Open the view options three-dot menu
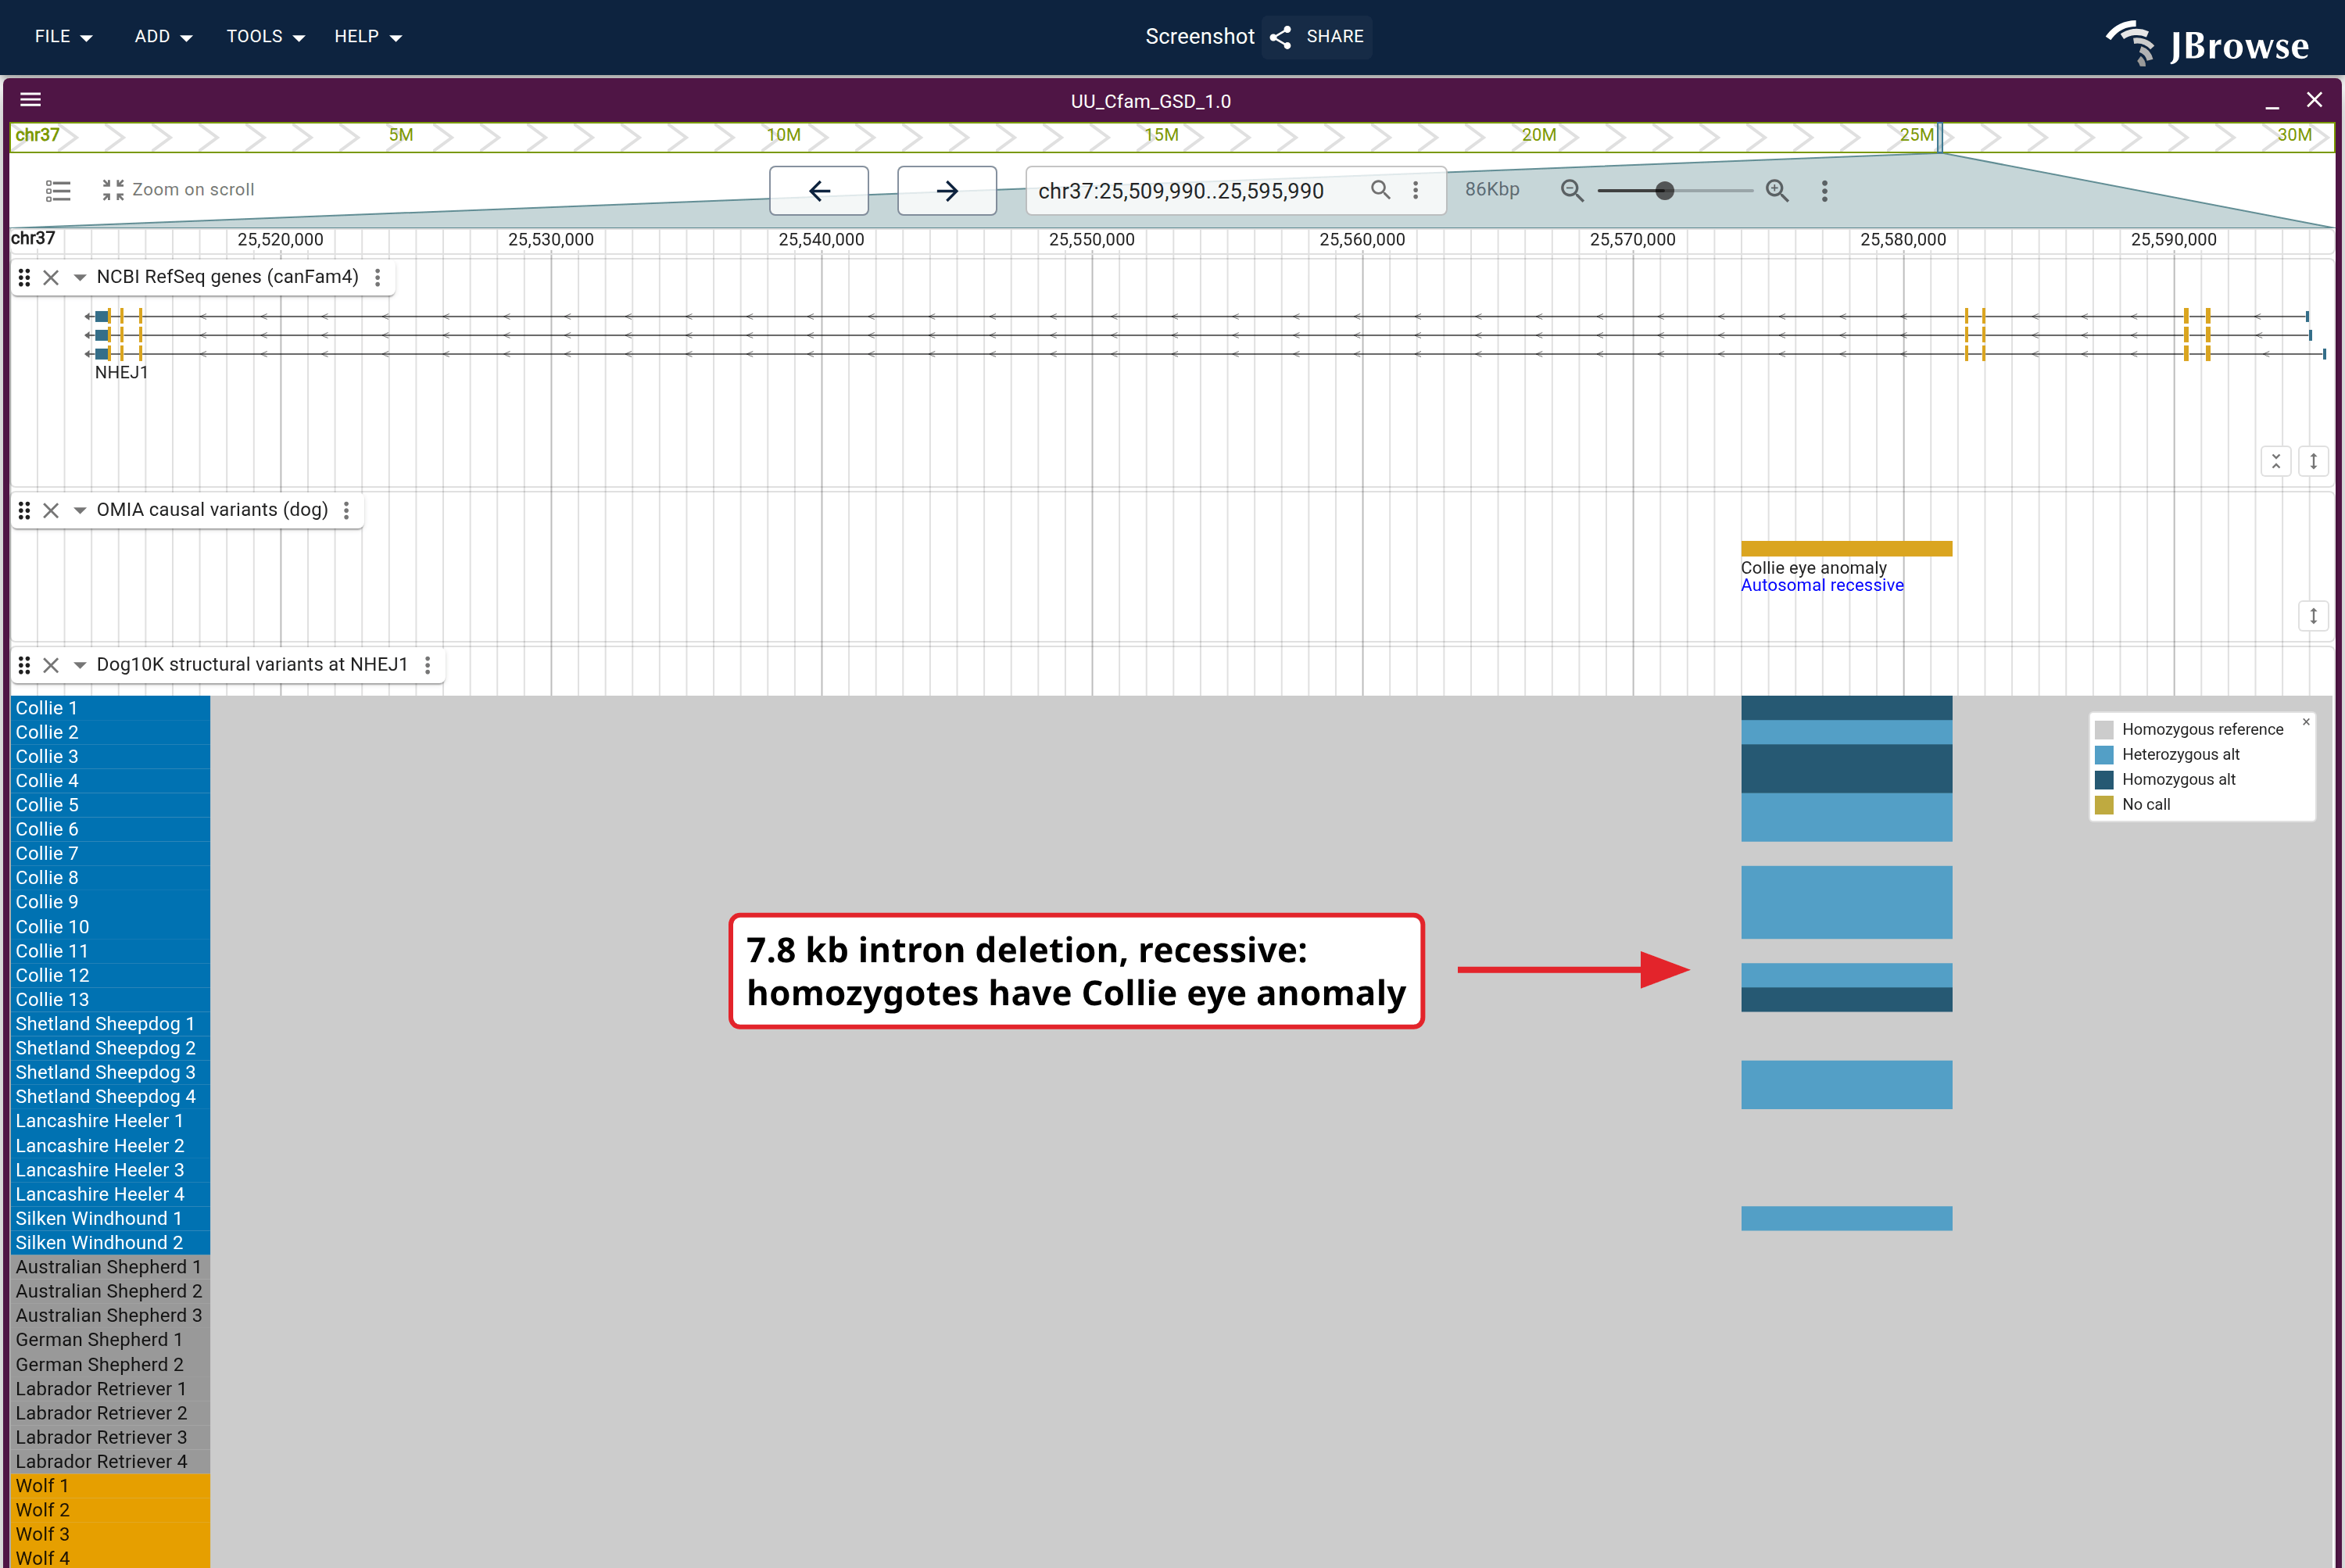Viewport: 2345px width, 1568px height. pyautogui.click(x=1824, y=190)
